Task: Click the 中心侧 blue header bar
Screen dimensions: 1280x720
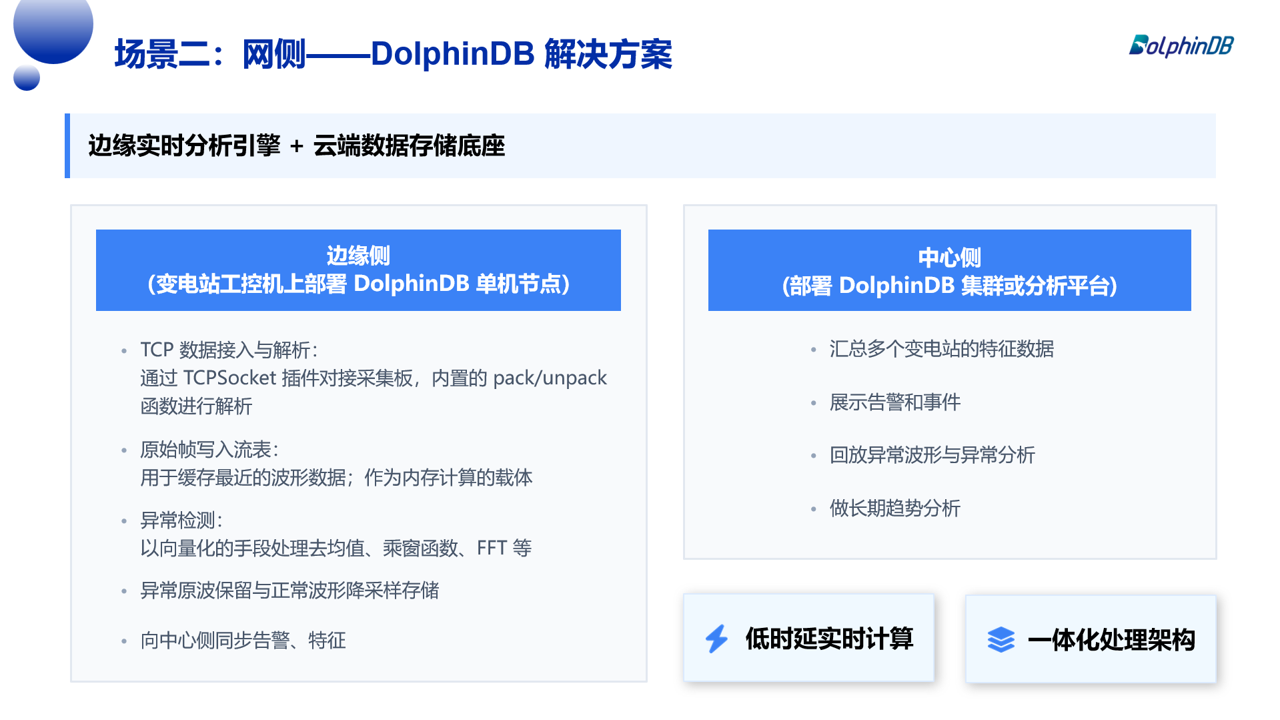Action: tap(949, 270)
